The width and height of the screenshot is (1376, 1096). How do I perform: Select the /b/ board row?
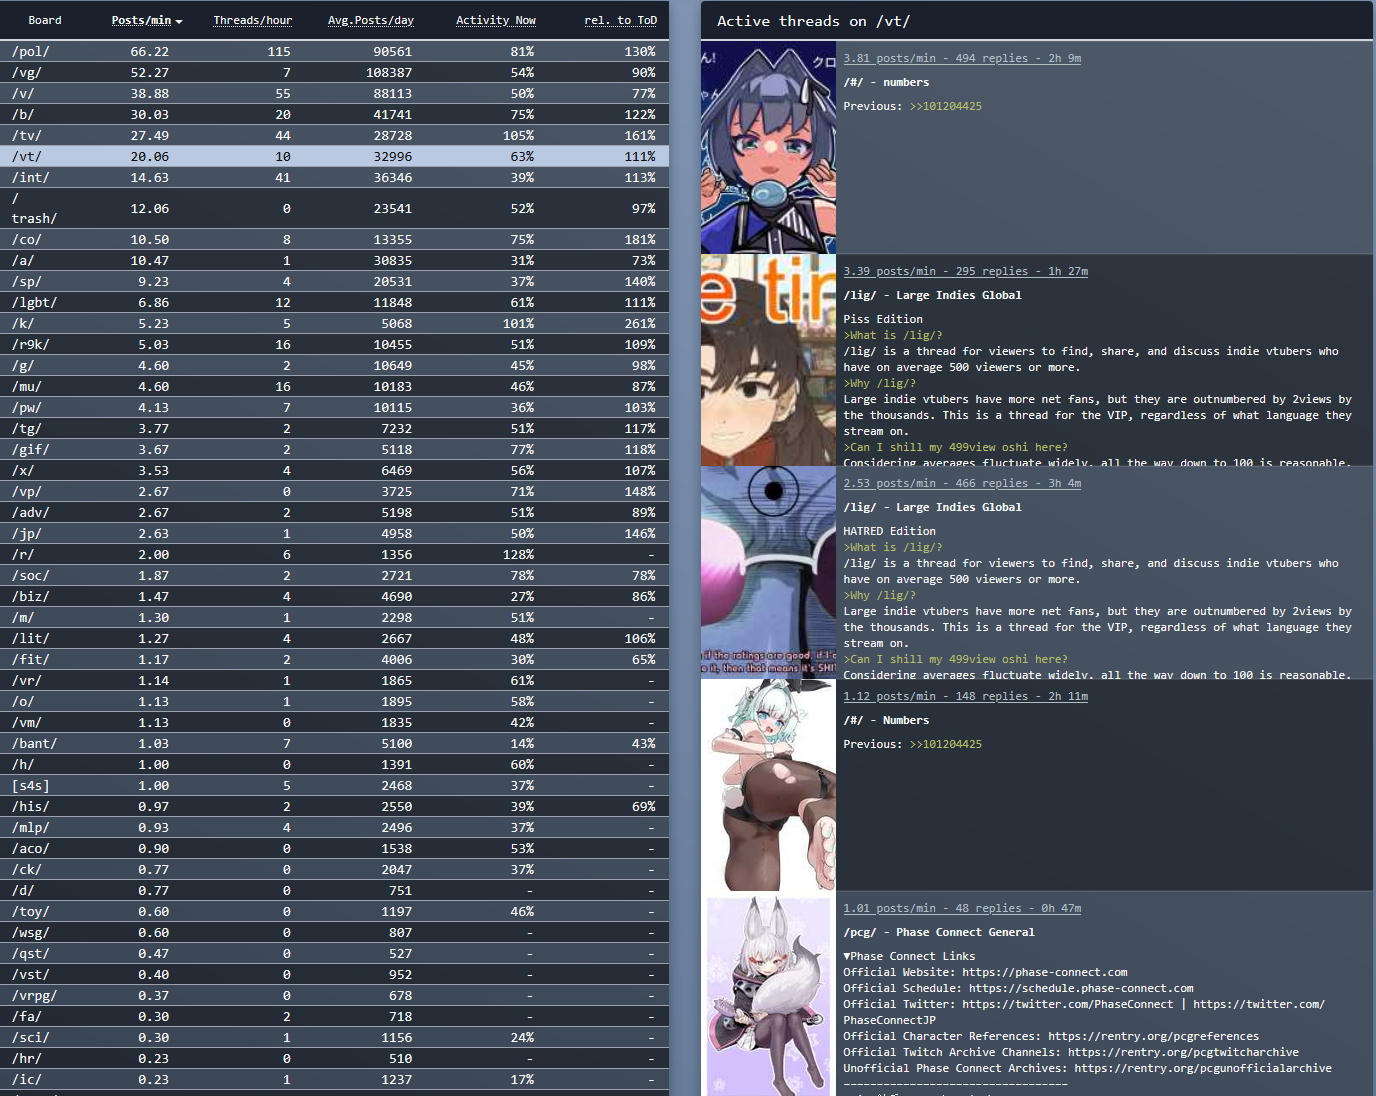tap(334, 114)
